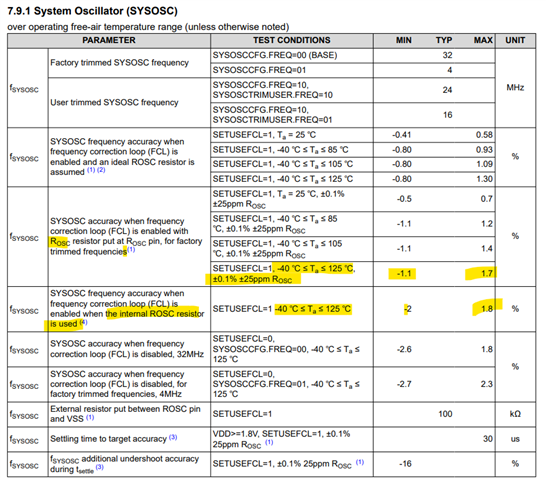Click the UNIT column header
The image size is (546, 480).
[515, 40]
